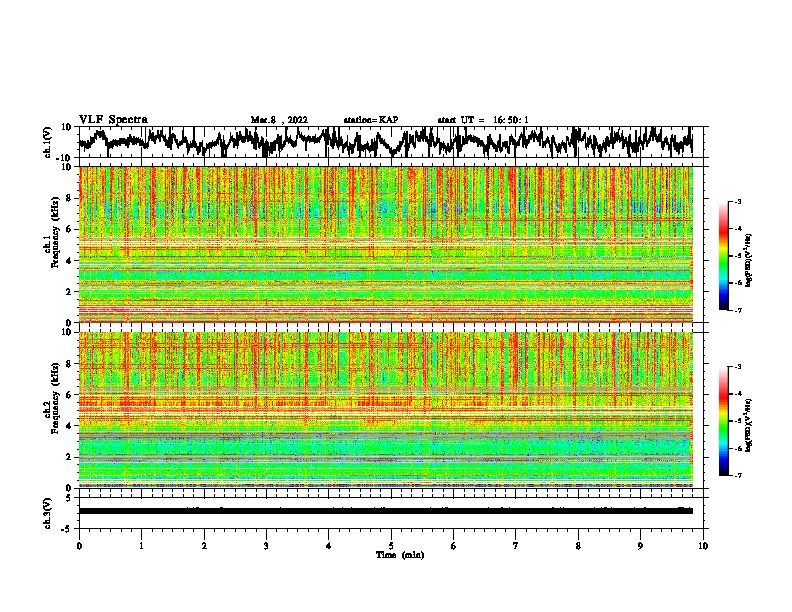Click the "-7" label on ch.2 colorbar

738,476
